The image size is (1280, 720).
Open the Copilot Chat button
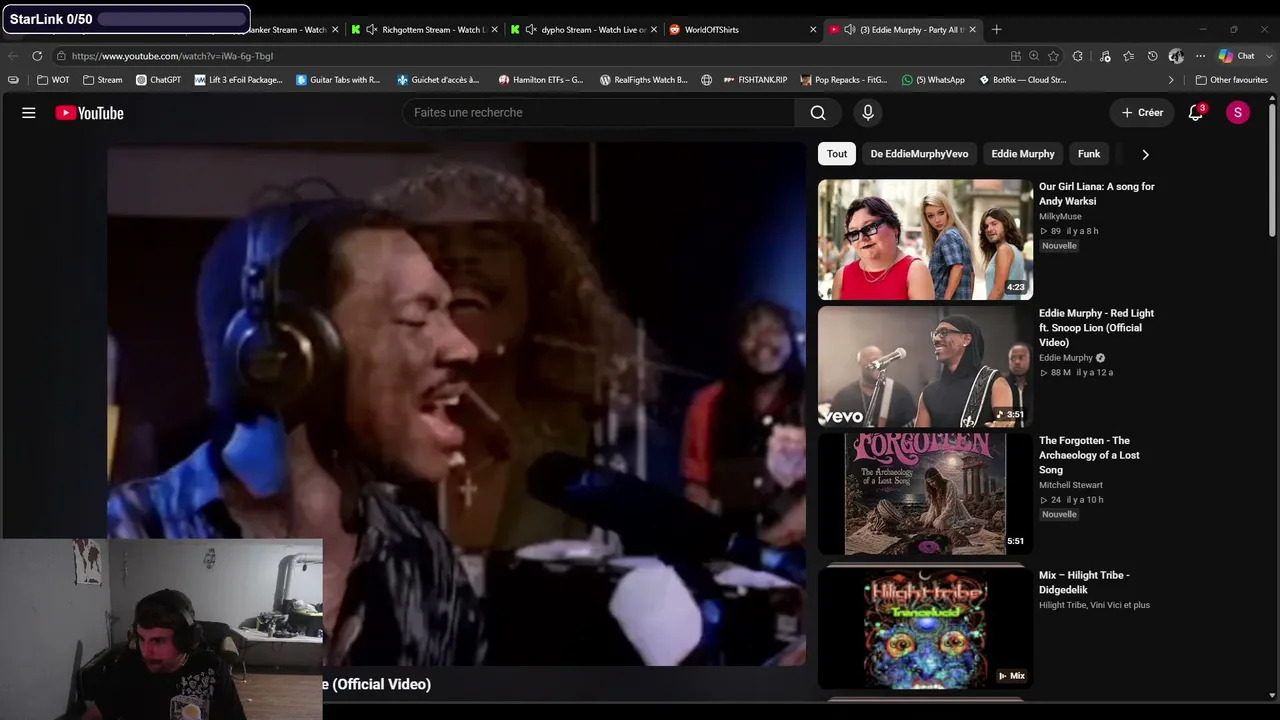[x=1236, y=56]
